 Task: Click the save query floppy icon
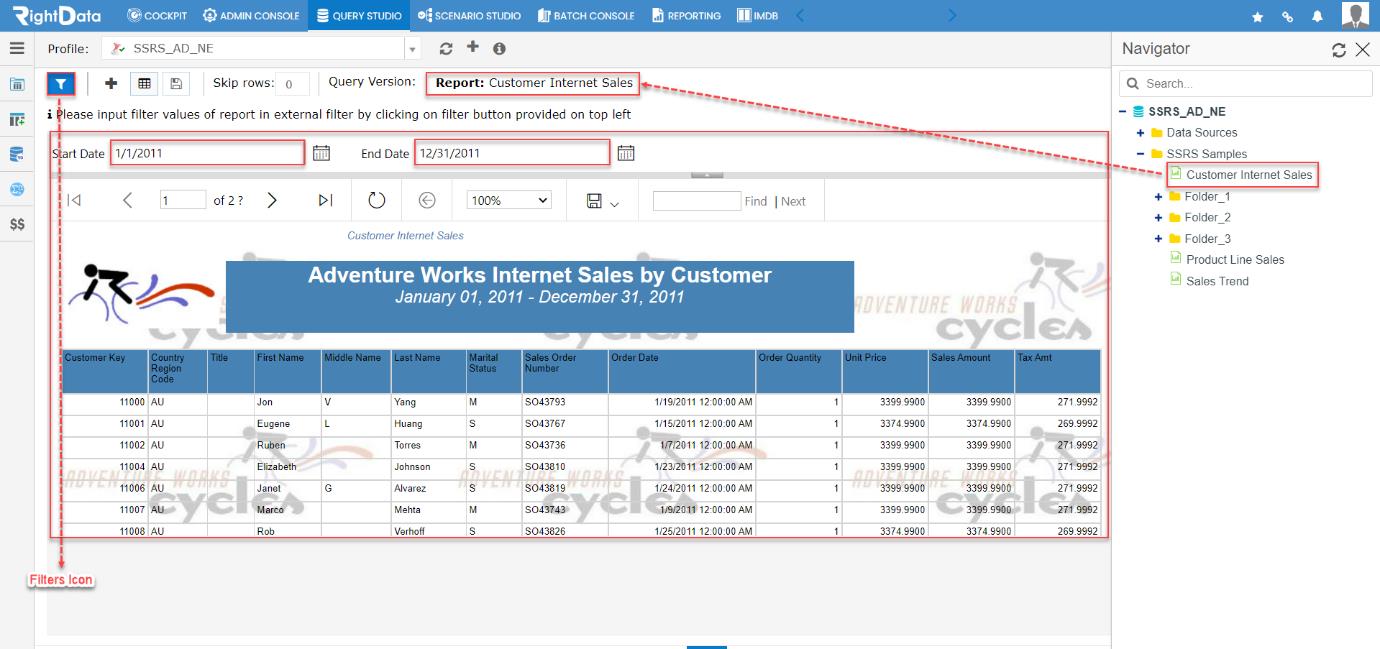(x=176, y=84)
